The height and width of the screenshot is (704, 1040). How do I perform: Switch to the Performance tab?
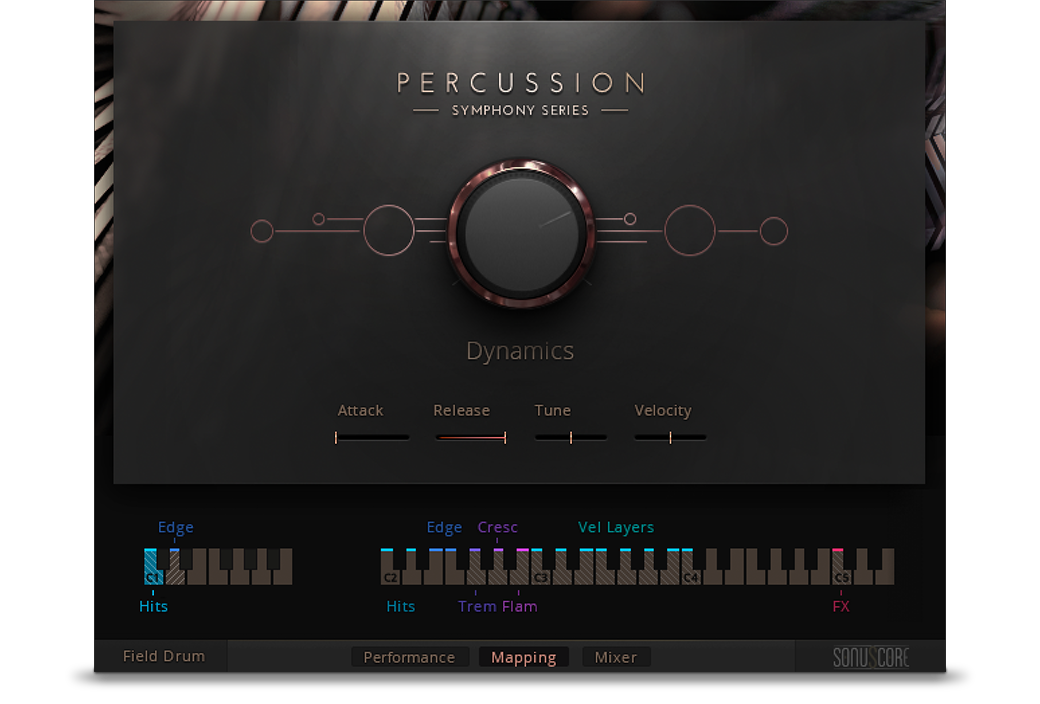(409, 657)
